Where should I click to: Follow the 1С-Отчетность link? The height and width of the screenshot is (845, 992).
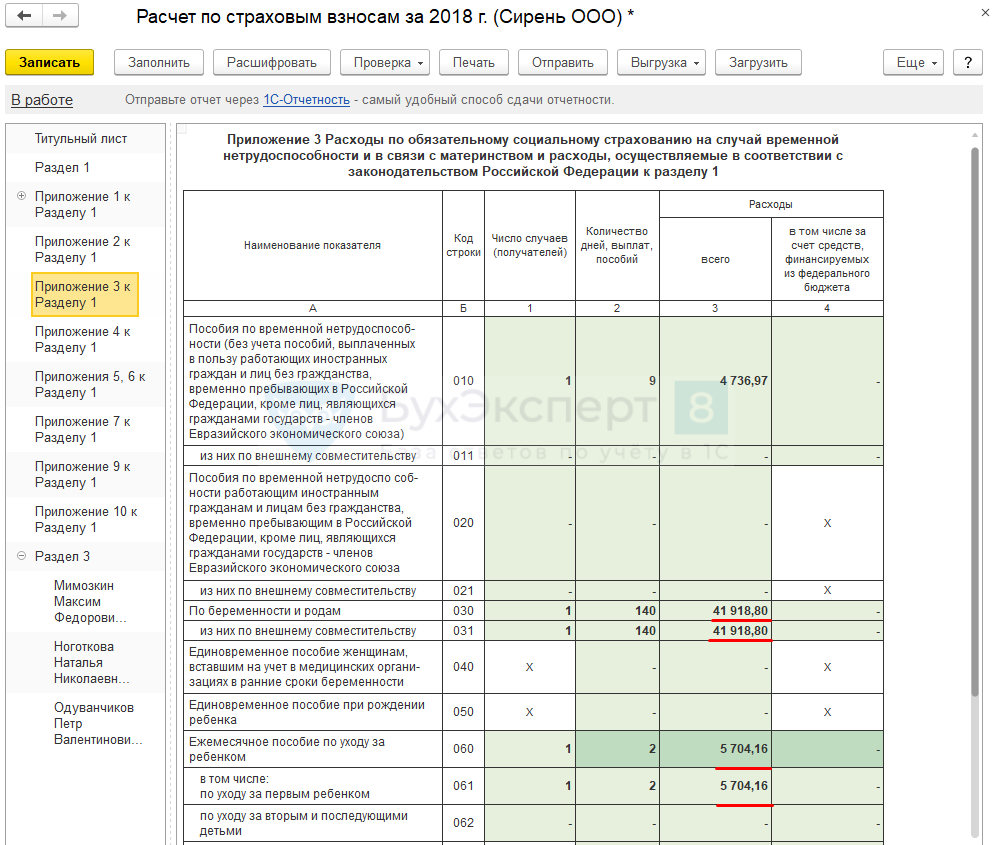pyautogui.click(x=306, y=100)
